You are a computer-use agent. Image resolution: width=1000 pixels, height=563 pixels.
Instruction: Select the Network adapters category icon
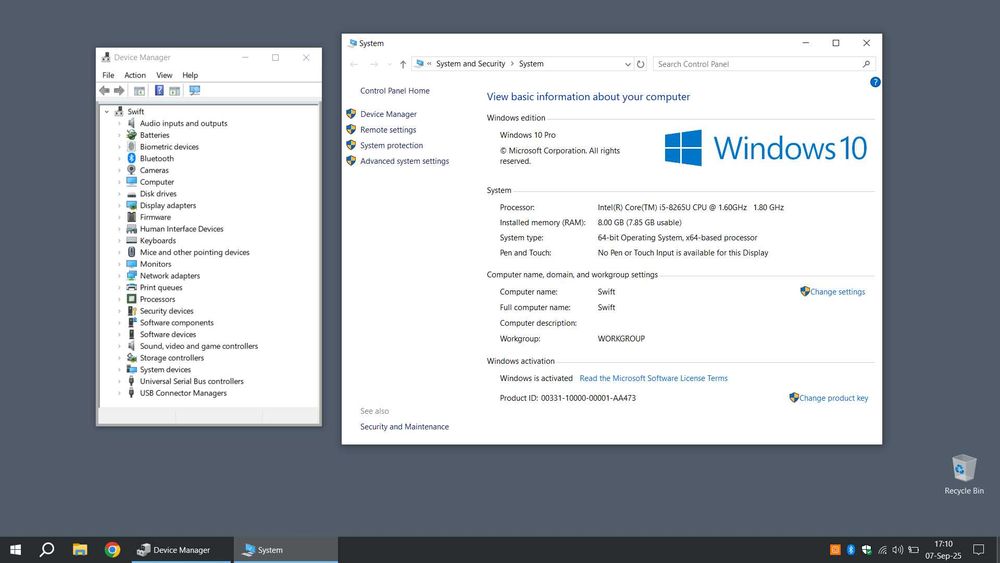coord(131,275)
